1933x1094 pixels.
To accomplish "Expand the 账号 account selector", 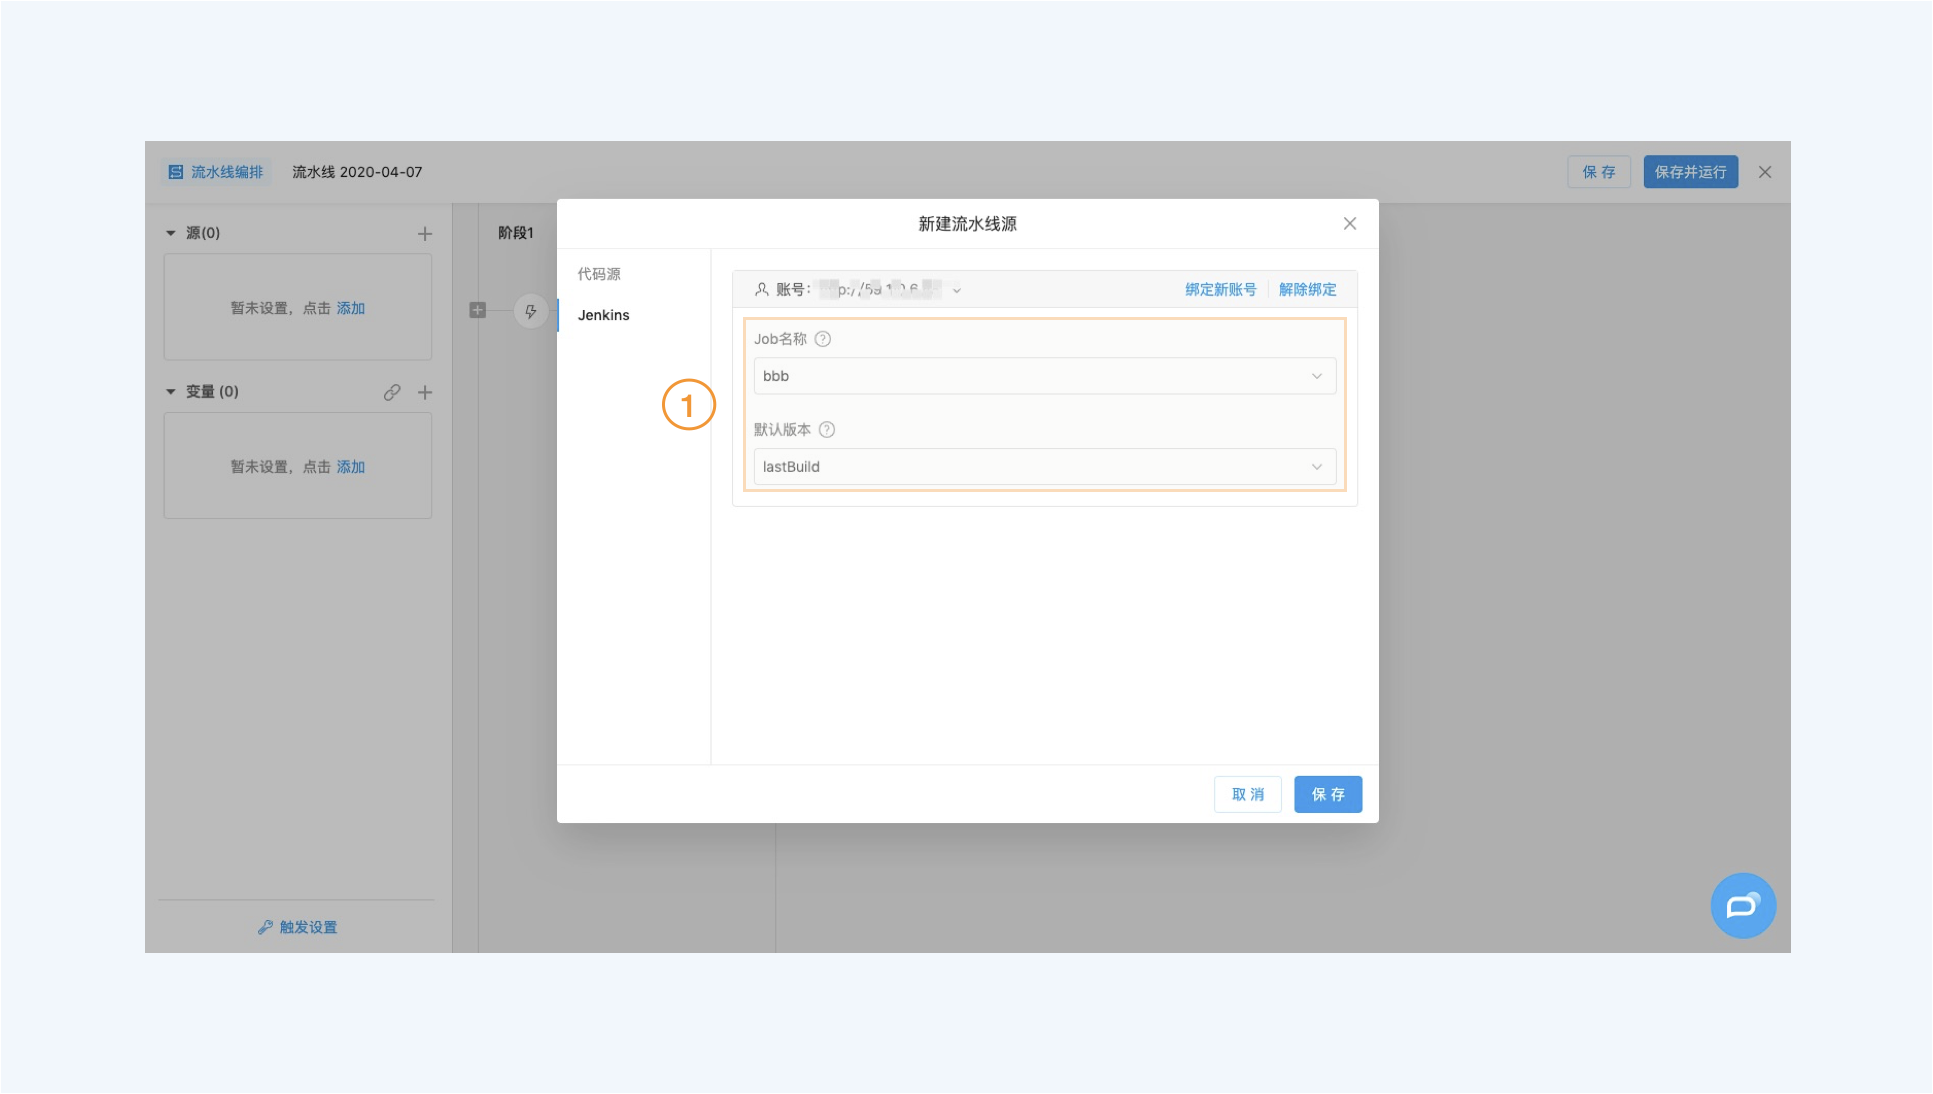I will click(x=957, y=291).
